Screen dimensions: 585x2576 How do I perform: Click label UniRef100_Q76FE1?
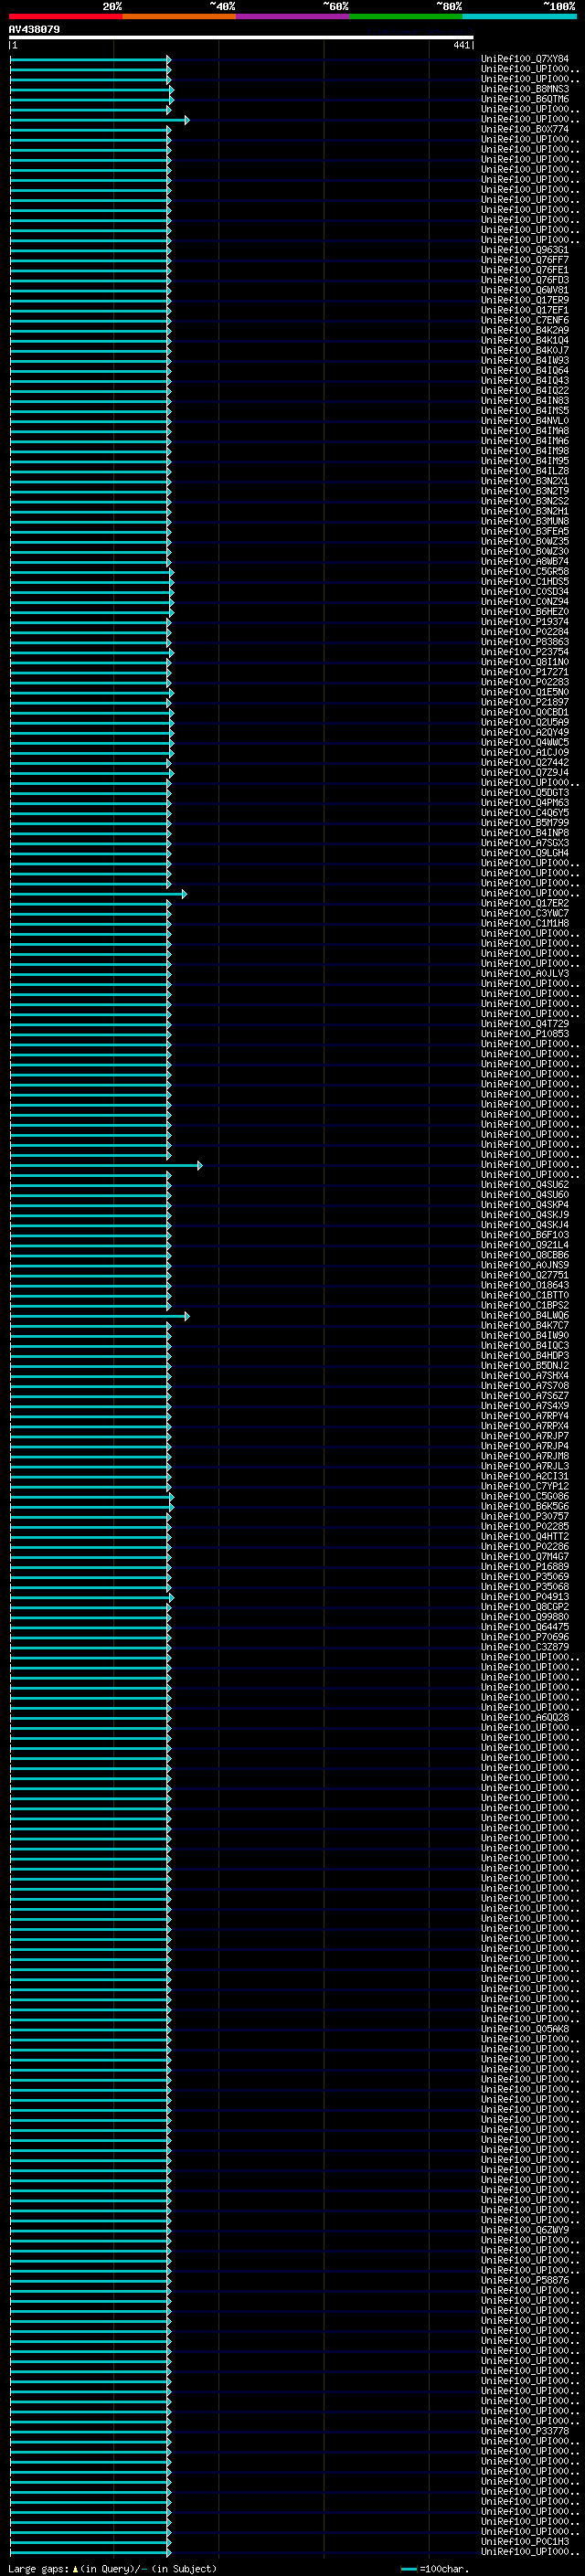pyautogui.click(x=525, y=270)
